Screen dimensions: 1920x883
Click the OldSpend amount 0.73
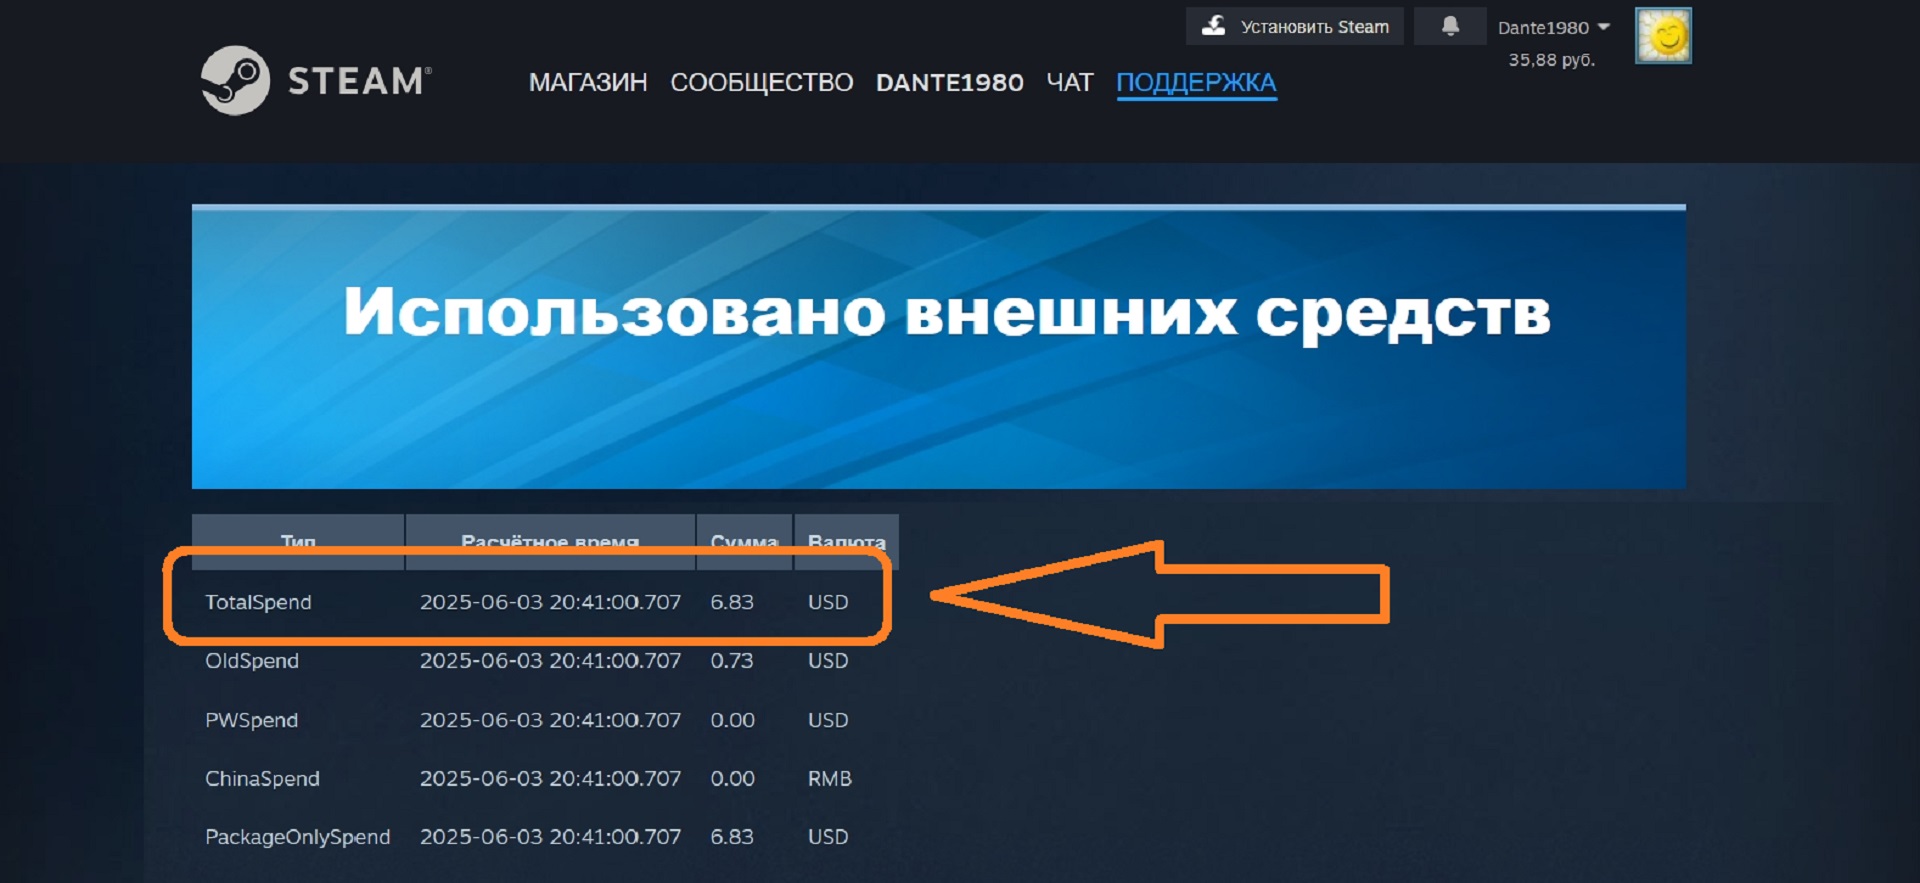[x=732, y=661]
